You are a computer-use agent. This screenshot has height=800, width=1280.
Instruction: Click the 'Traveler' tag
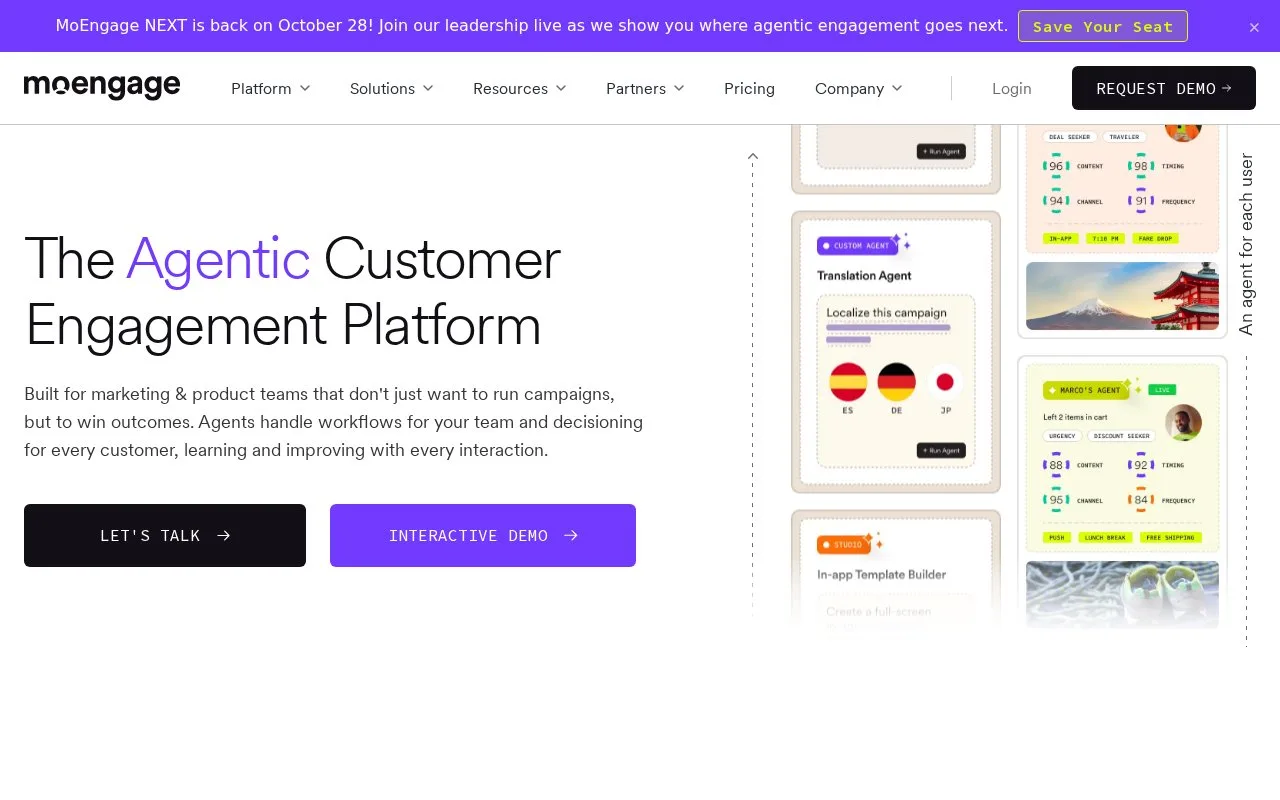coord(1124,137)
